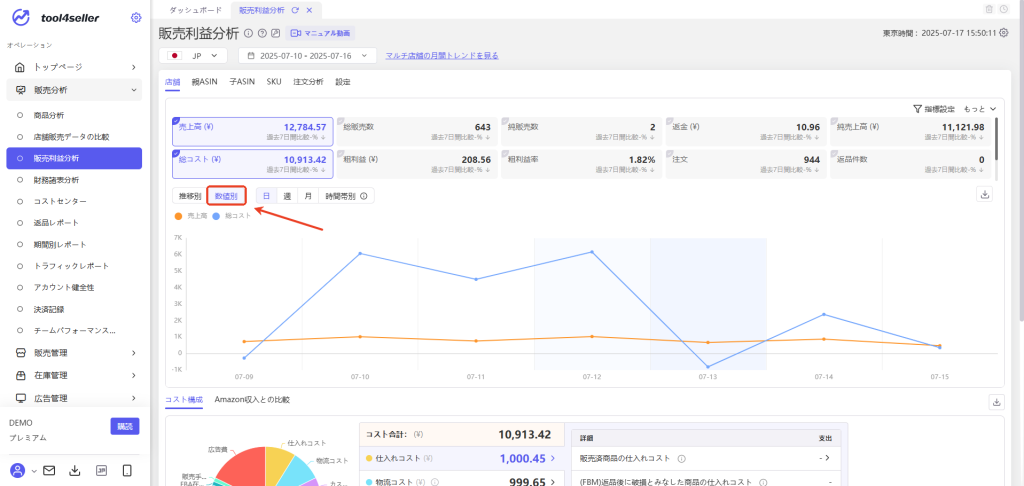Click the トップページ home icon
This screenshot has height=486, width=1024.
tap(20, 67)
